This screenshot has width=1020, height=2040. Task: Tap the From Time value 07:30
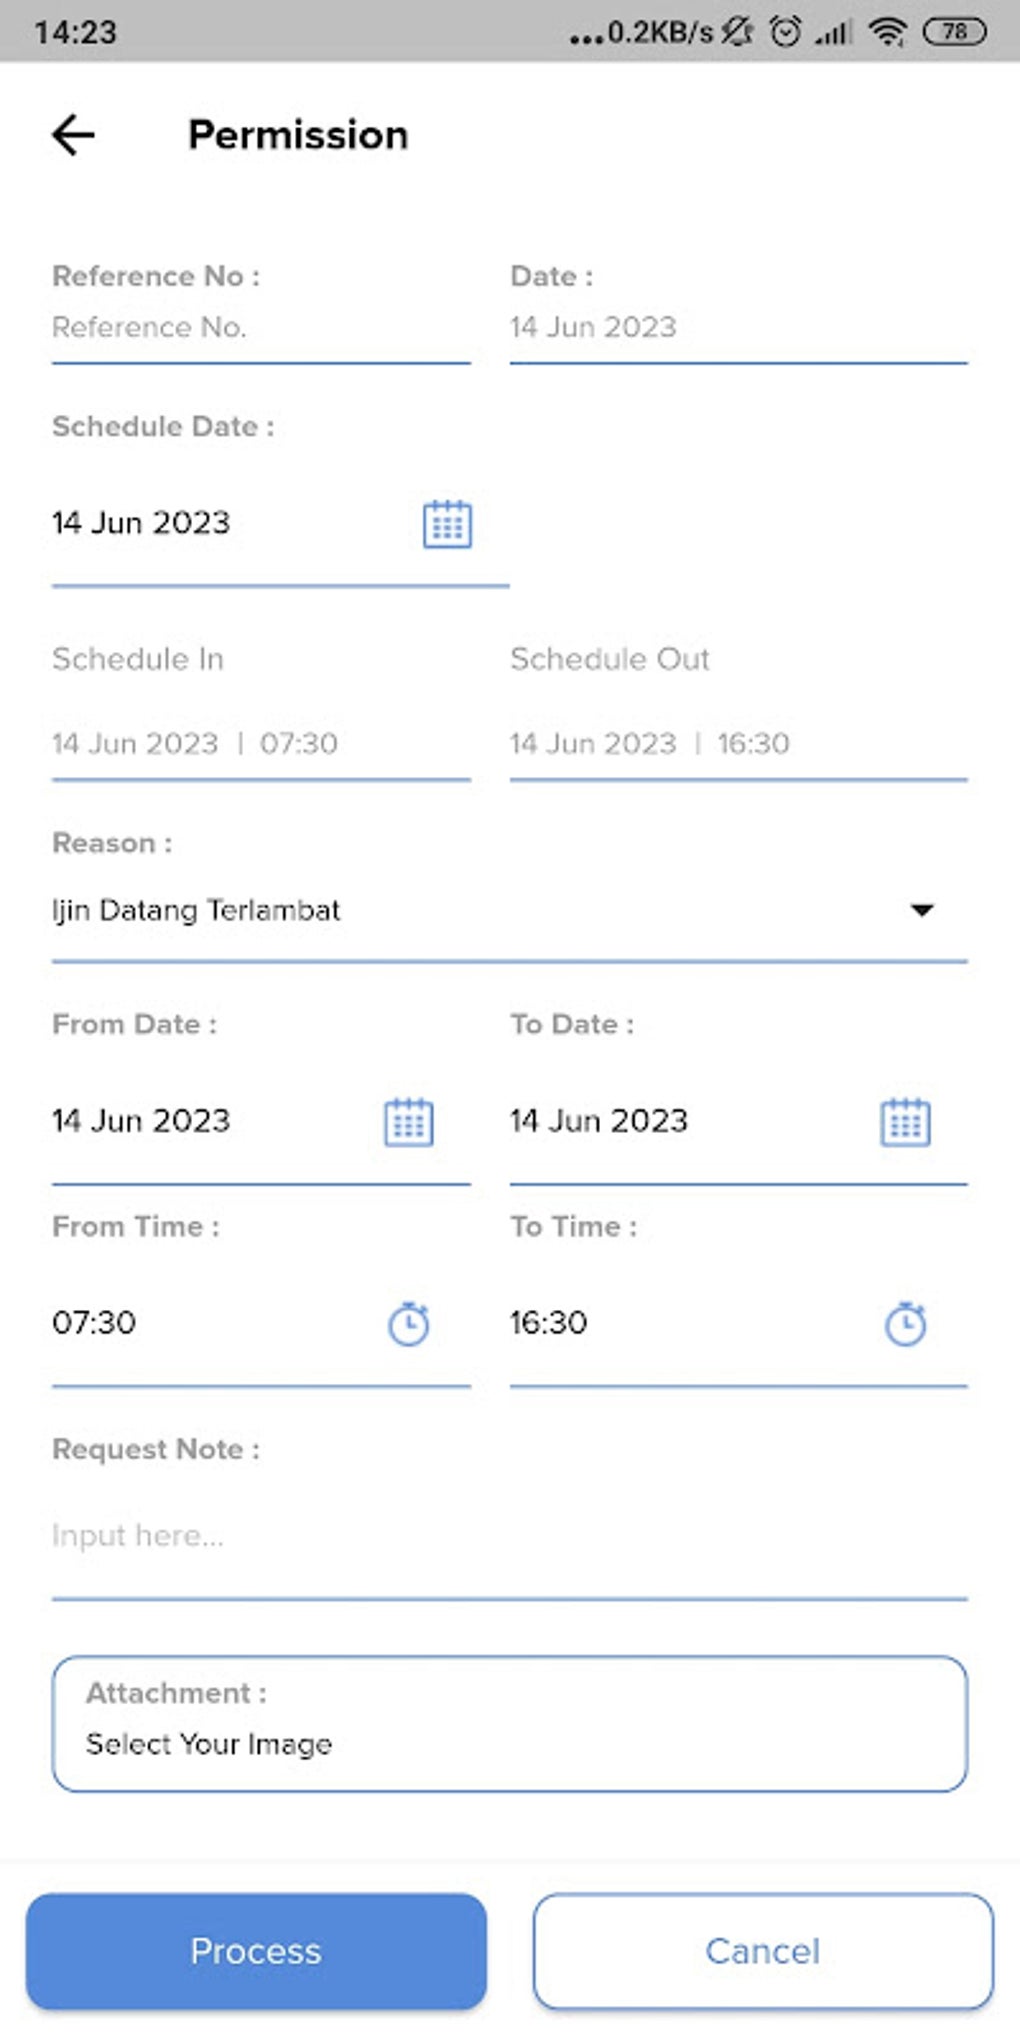tap(94, 1323)
